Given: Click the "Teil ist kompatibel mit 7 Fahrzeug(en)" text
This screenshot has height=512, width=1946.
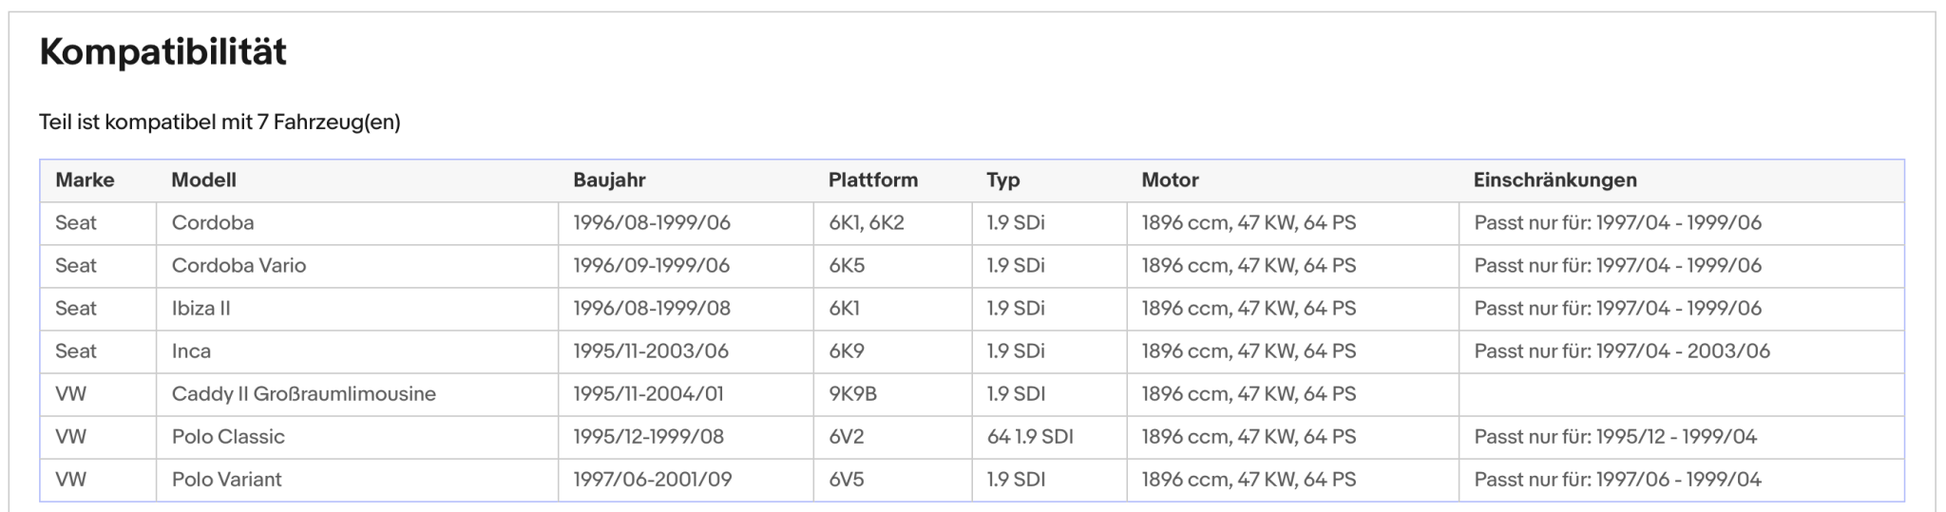Looking at the screenshot, I should pos(219,122).
